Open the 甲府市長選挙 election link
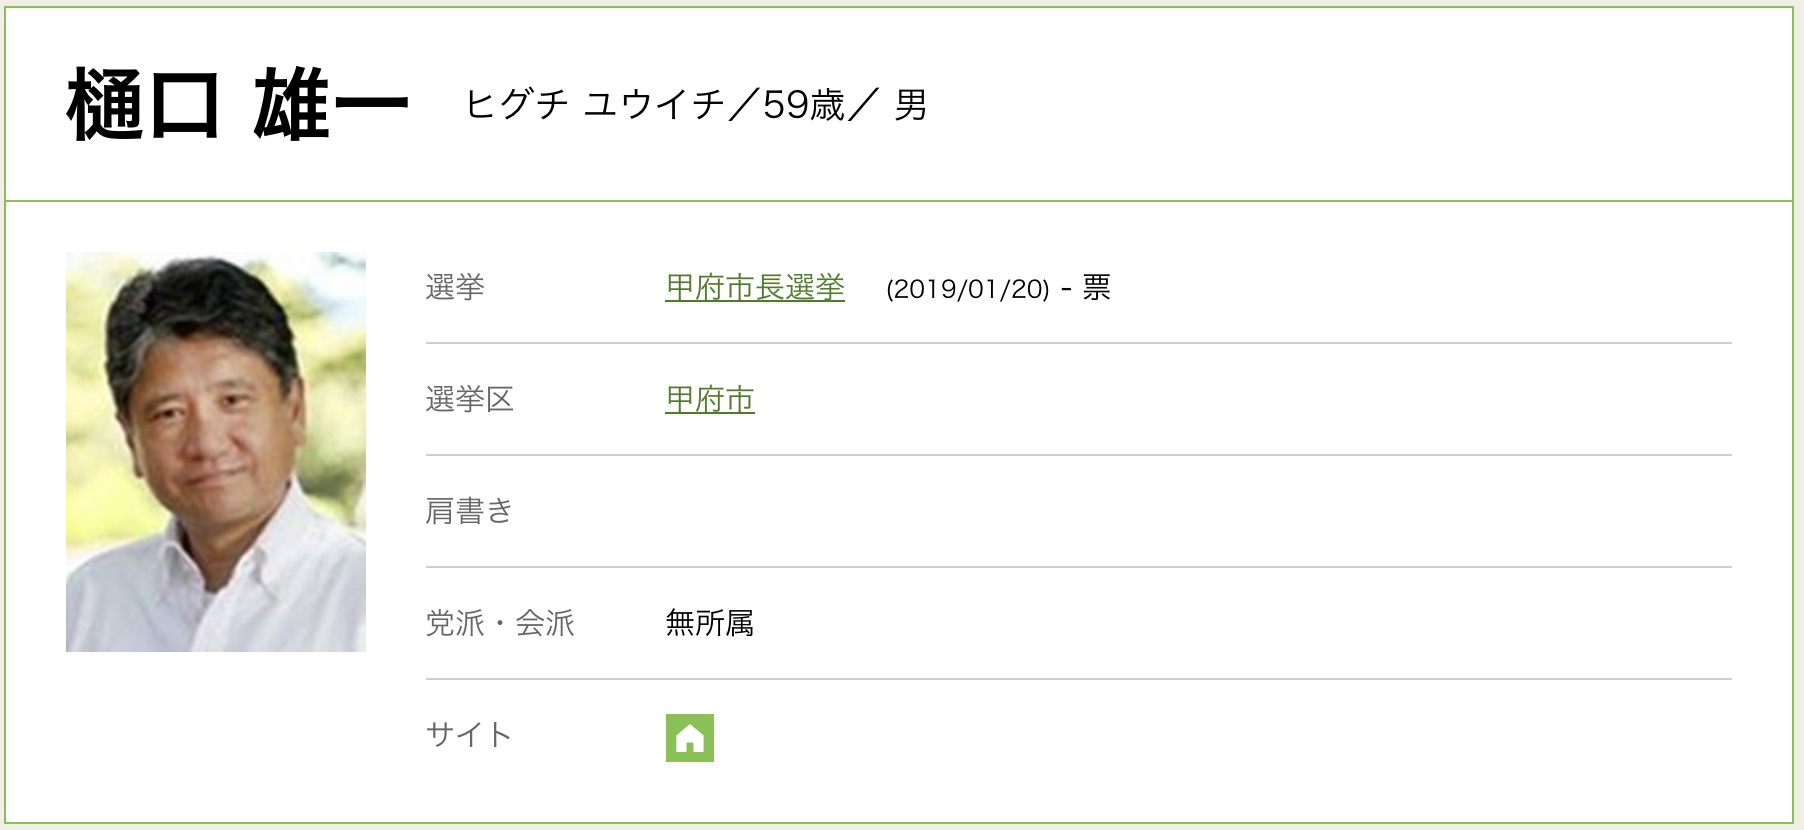Viewport: 1804px width, 830px height. [755, 288]
